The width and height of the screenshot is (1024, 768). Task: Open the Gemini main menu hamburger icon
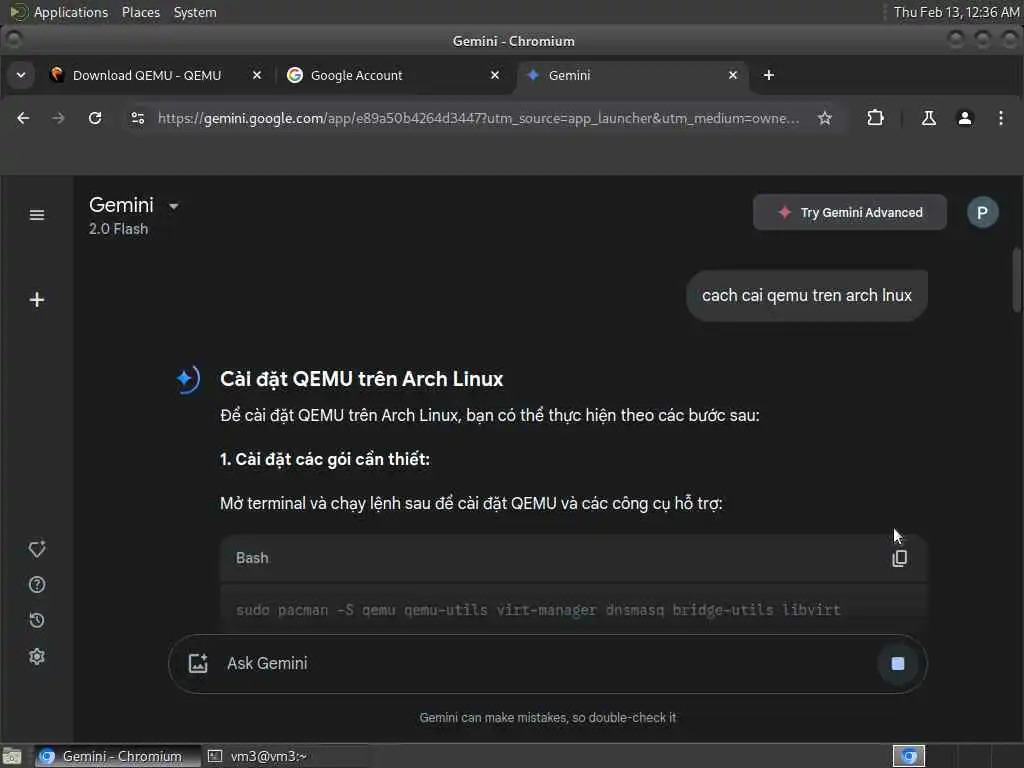point(37,215)
